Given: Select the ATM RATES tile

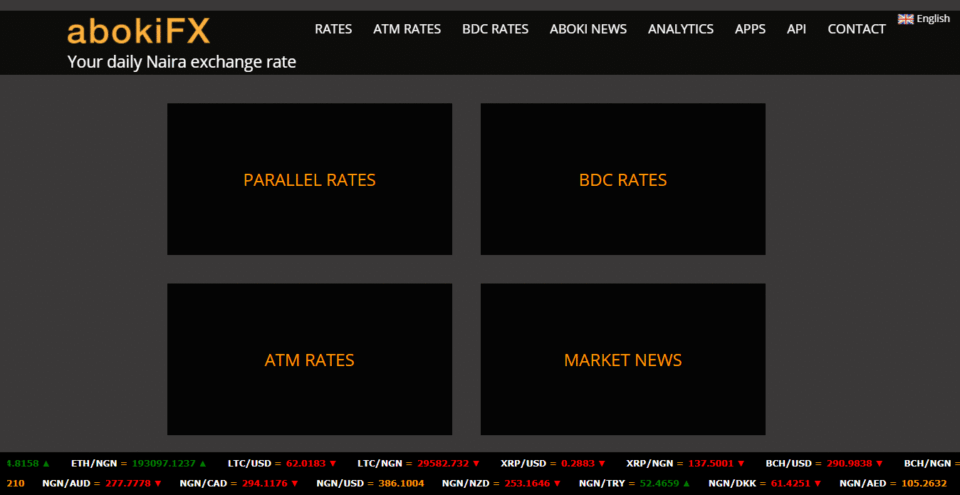Looking at the screenshot, I should point(309,360).
